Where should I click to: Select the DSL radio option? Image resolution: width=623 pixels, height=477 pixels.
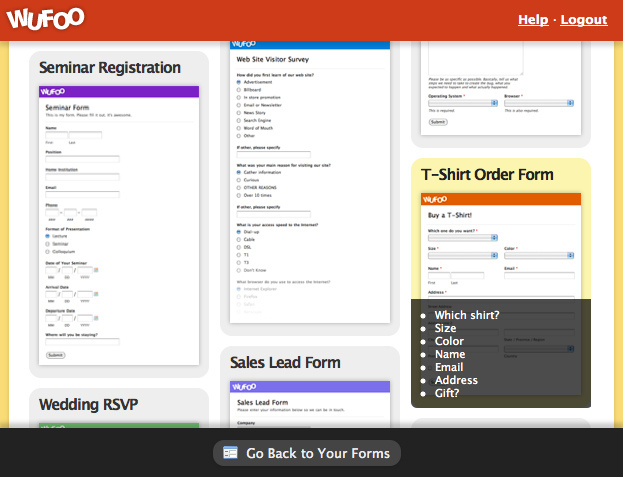[239, 247]
